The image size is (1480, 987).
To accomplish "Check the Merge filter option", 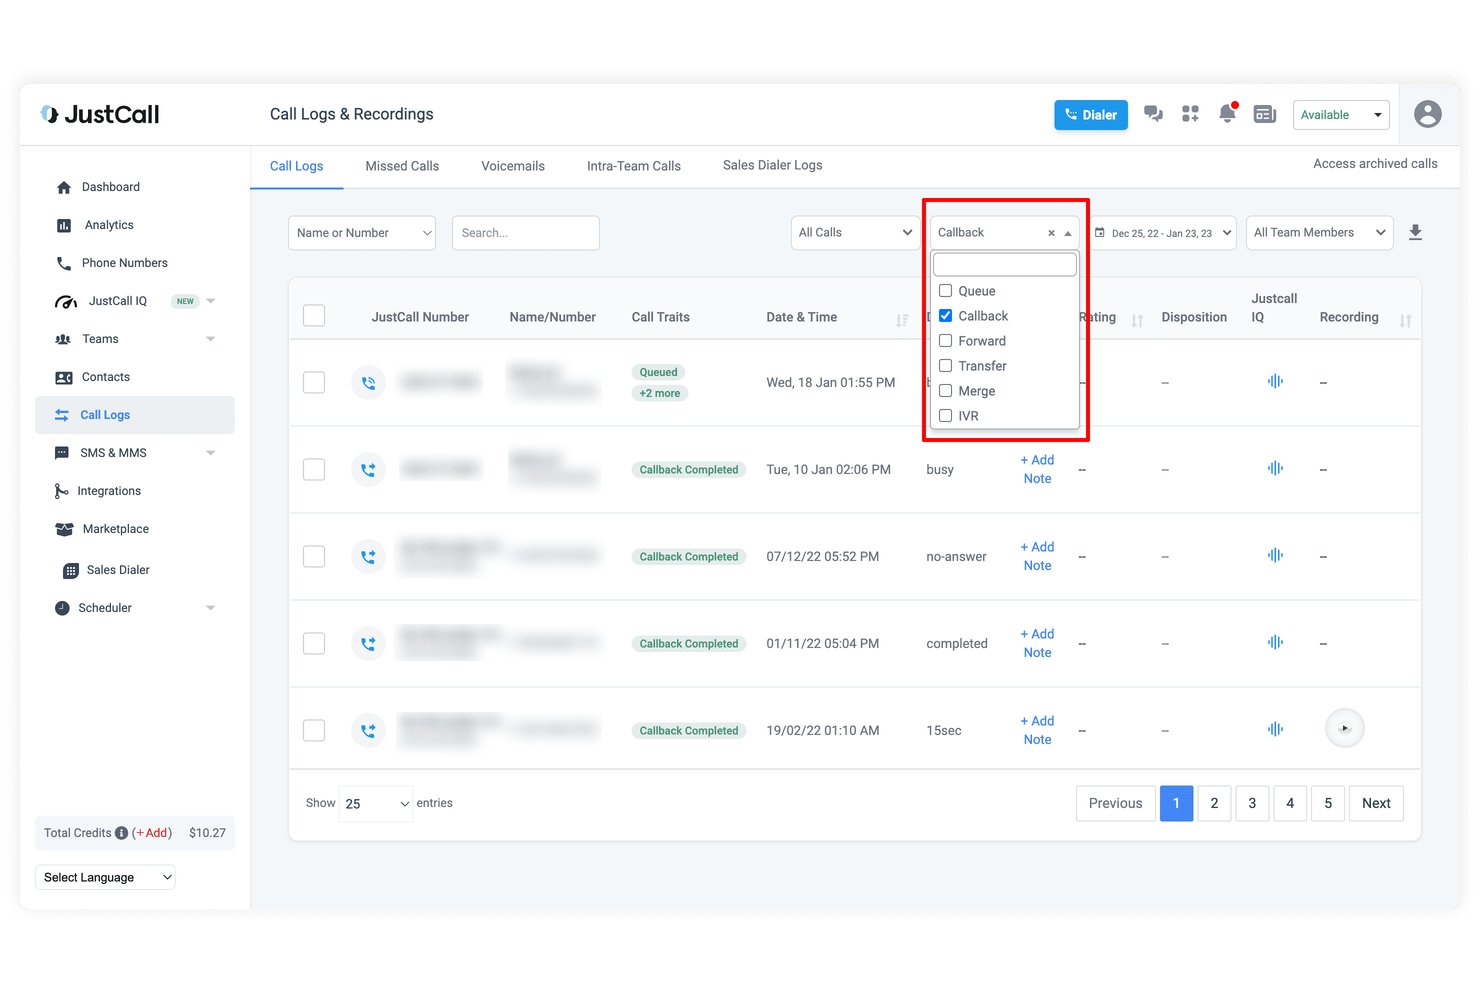I will 945,391.
